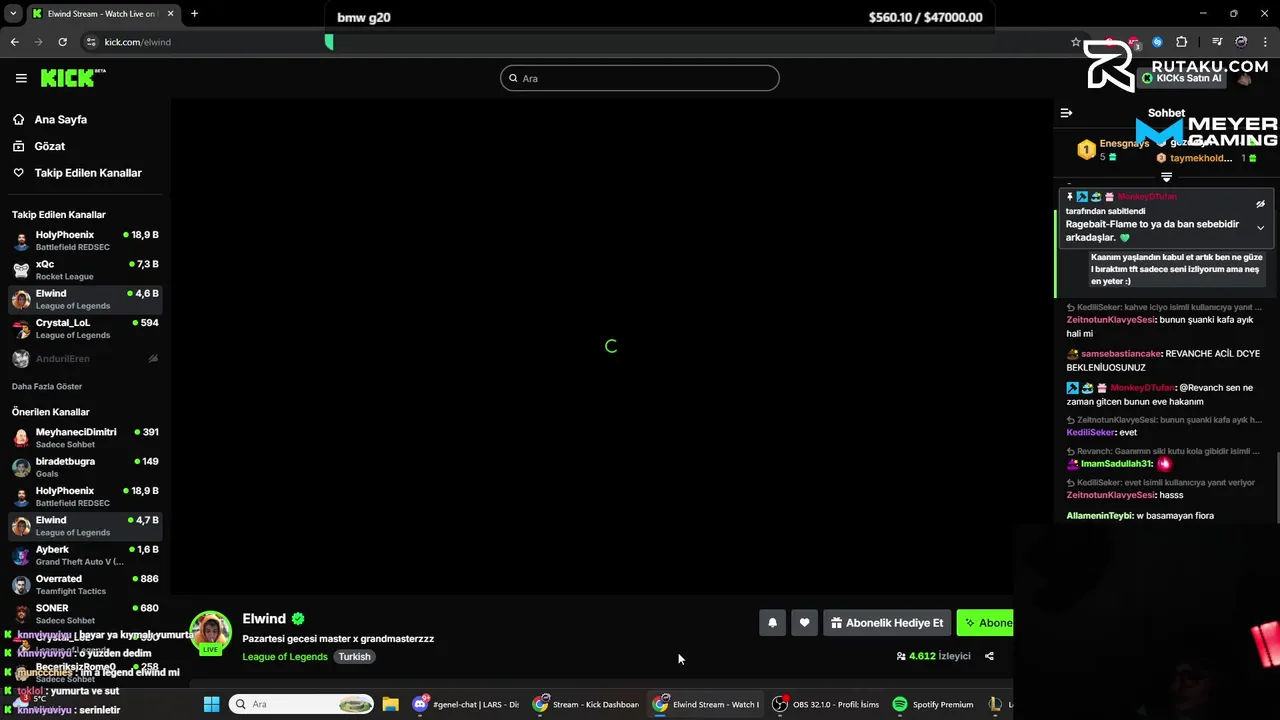Image resolution: width=1280 pixels, height=720 pixels.
Task: Open HolyPhoenix under followed channels
Action: [x=85, y=241]
